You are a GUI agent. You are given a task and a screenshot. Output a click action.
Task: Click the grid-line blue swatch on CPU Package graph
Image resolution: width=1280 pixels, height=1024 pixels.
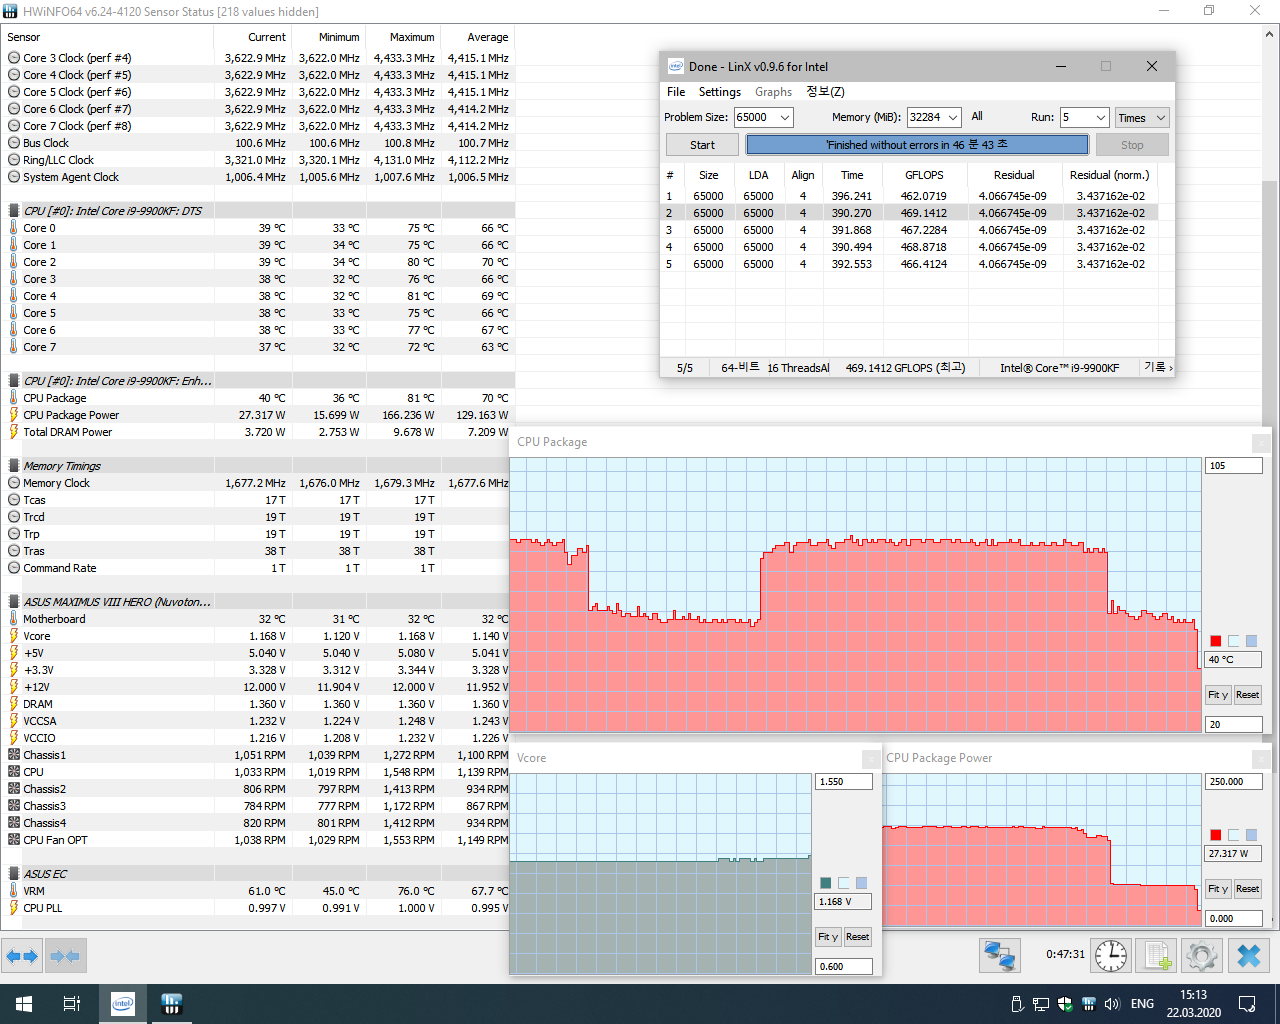[1251, 641]
